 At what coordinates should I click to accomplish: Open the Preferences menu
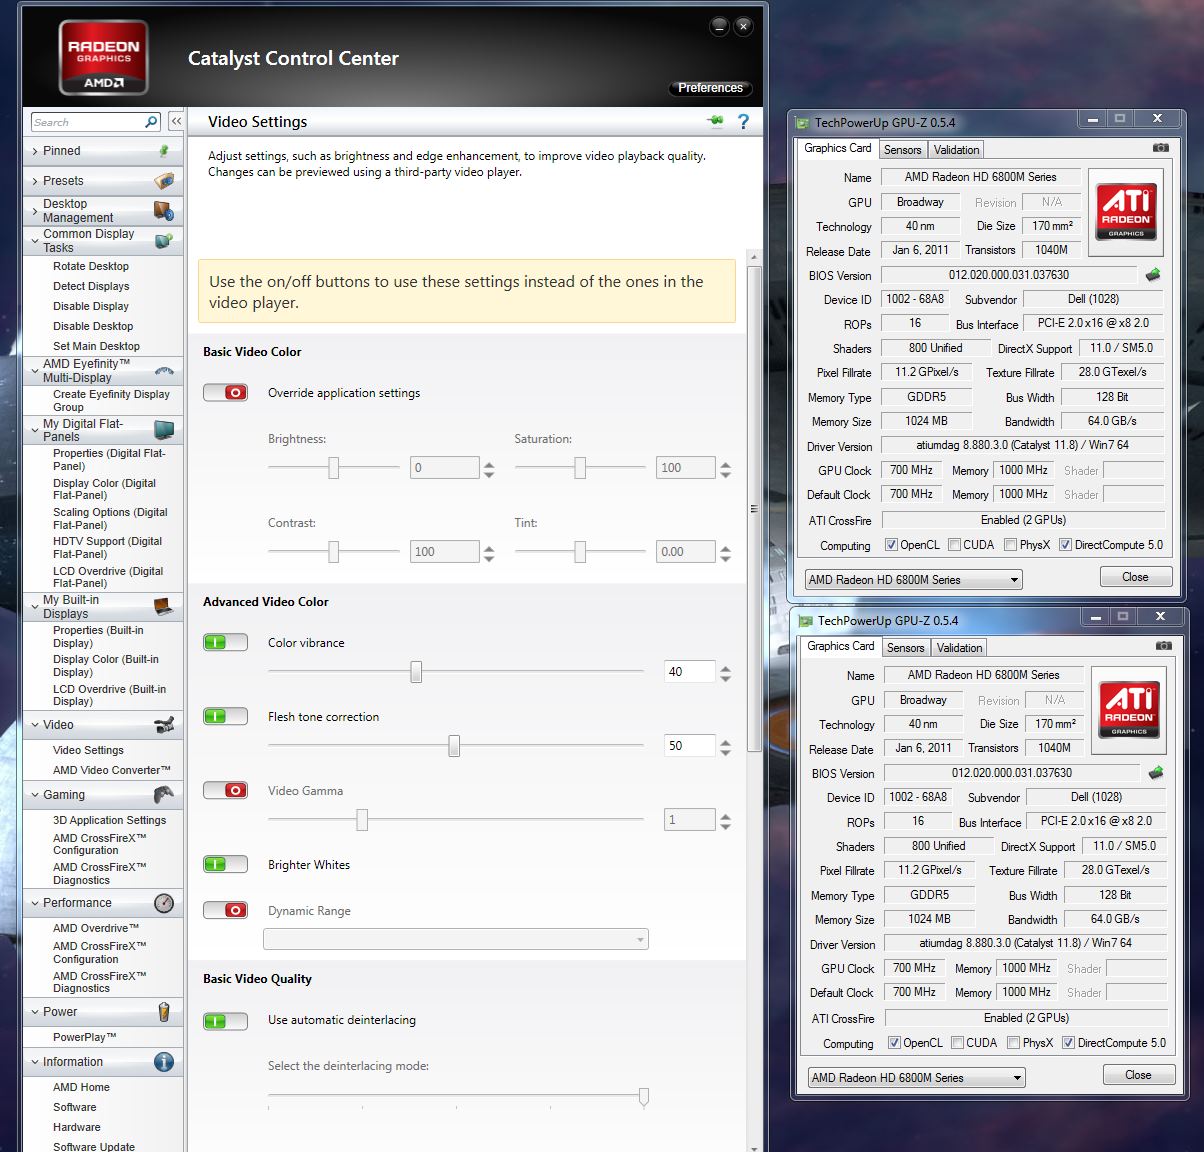click(710, 88)
